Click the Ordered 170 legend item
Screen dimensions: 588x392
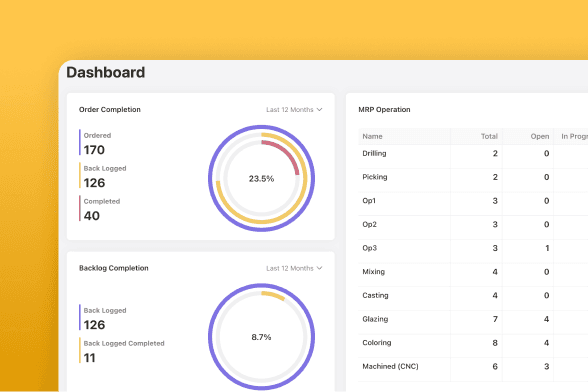point(95,143)
